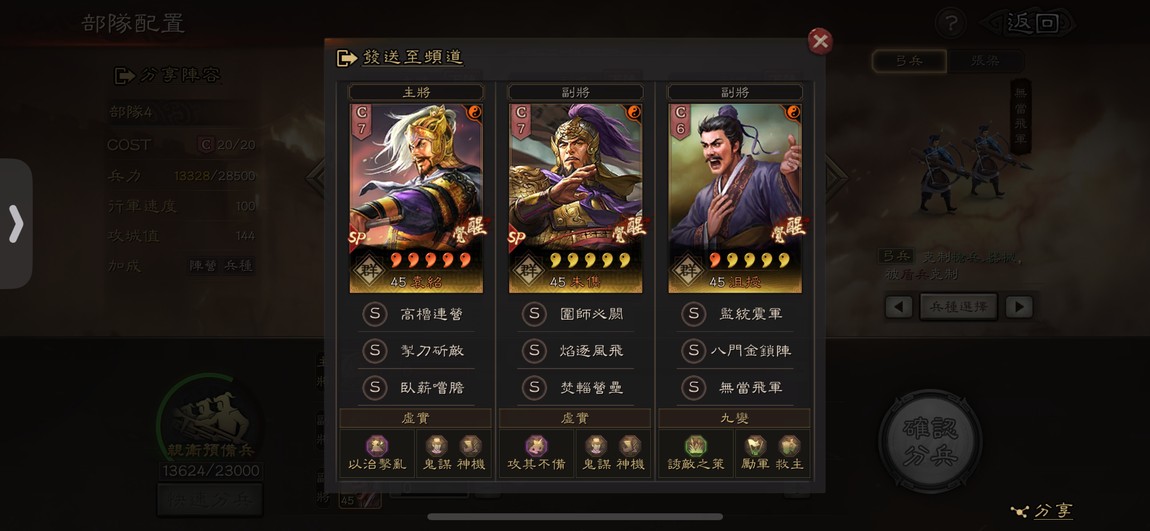Tap the 返回 back button
Viewport: 1150px width, 531px height.
click(1032, 23)
